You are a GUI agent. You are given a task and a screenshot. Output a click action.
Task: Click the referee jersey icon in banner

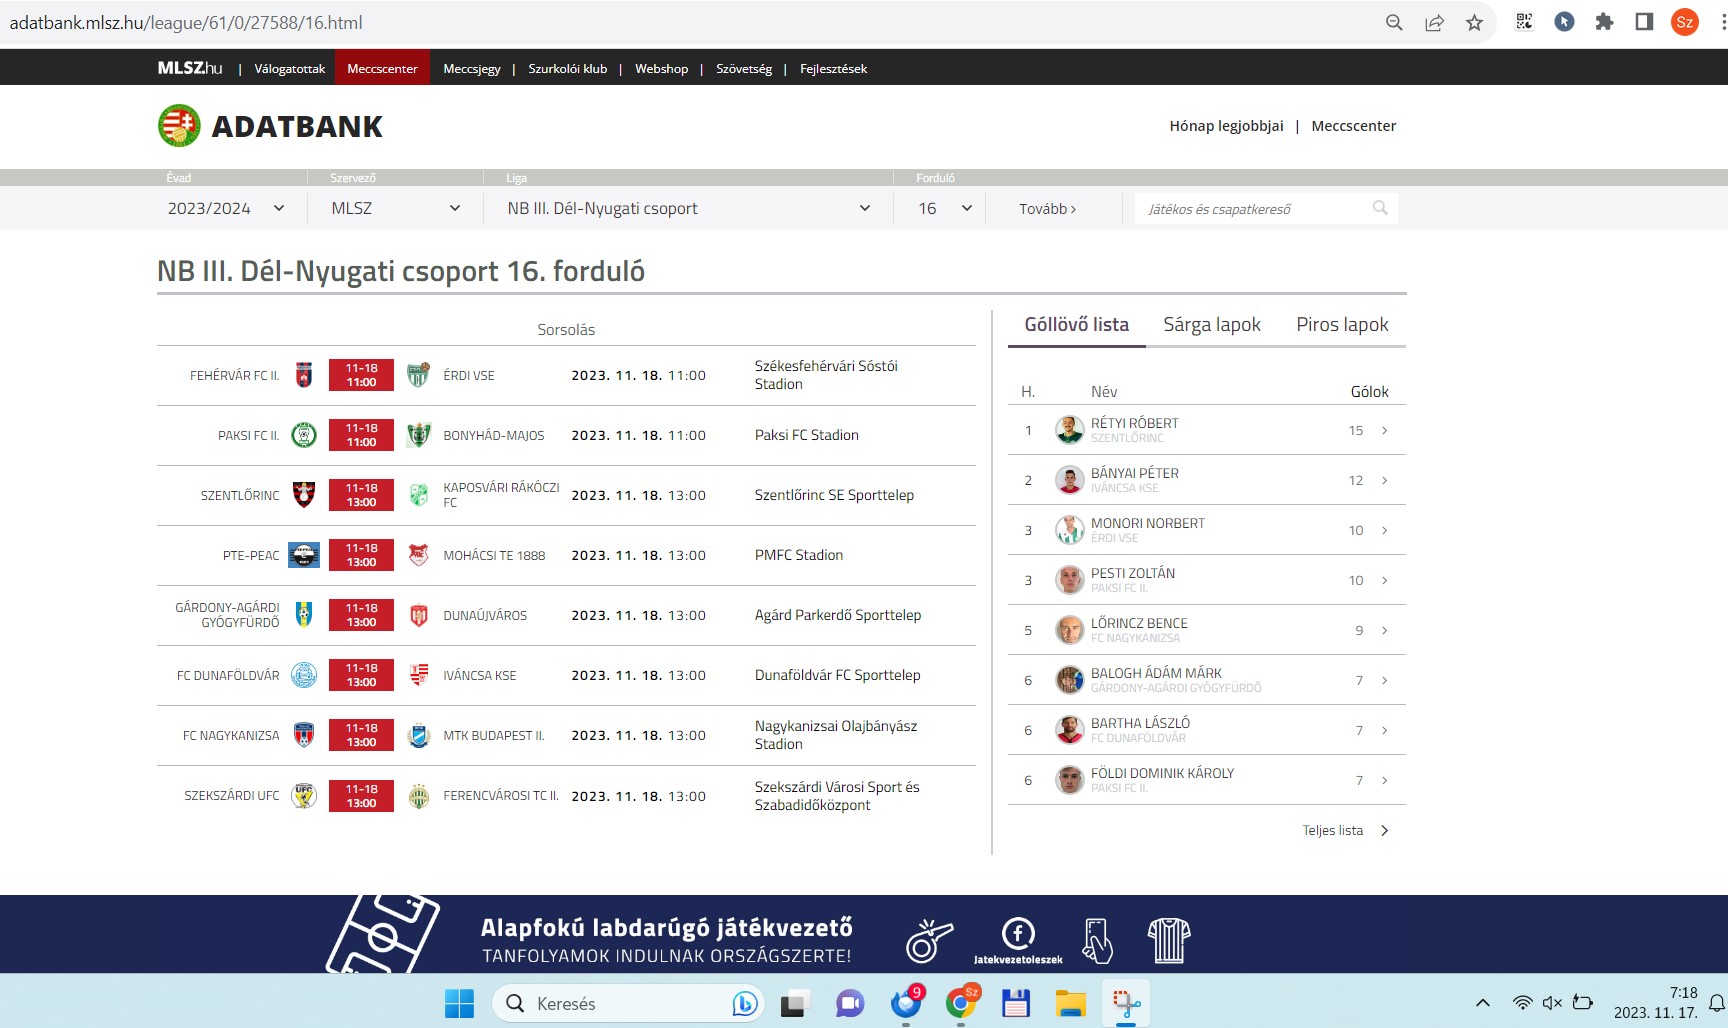(x=1168, y=940)
